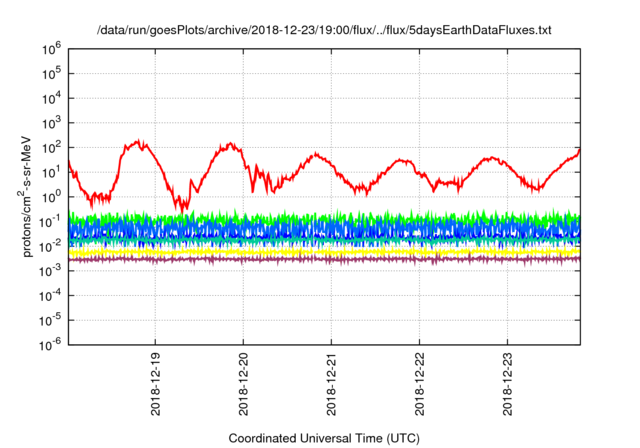Viewport: 640px width, 448px height.
Task: Click the y-axis label 'protons/cm²-s-sr-MeV'
Action: tap(25, 196)
